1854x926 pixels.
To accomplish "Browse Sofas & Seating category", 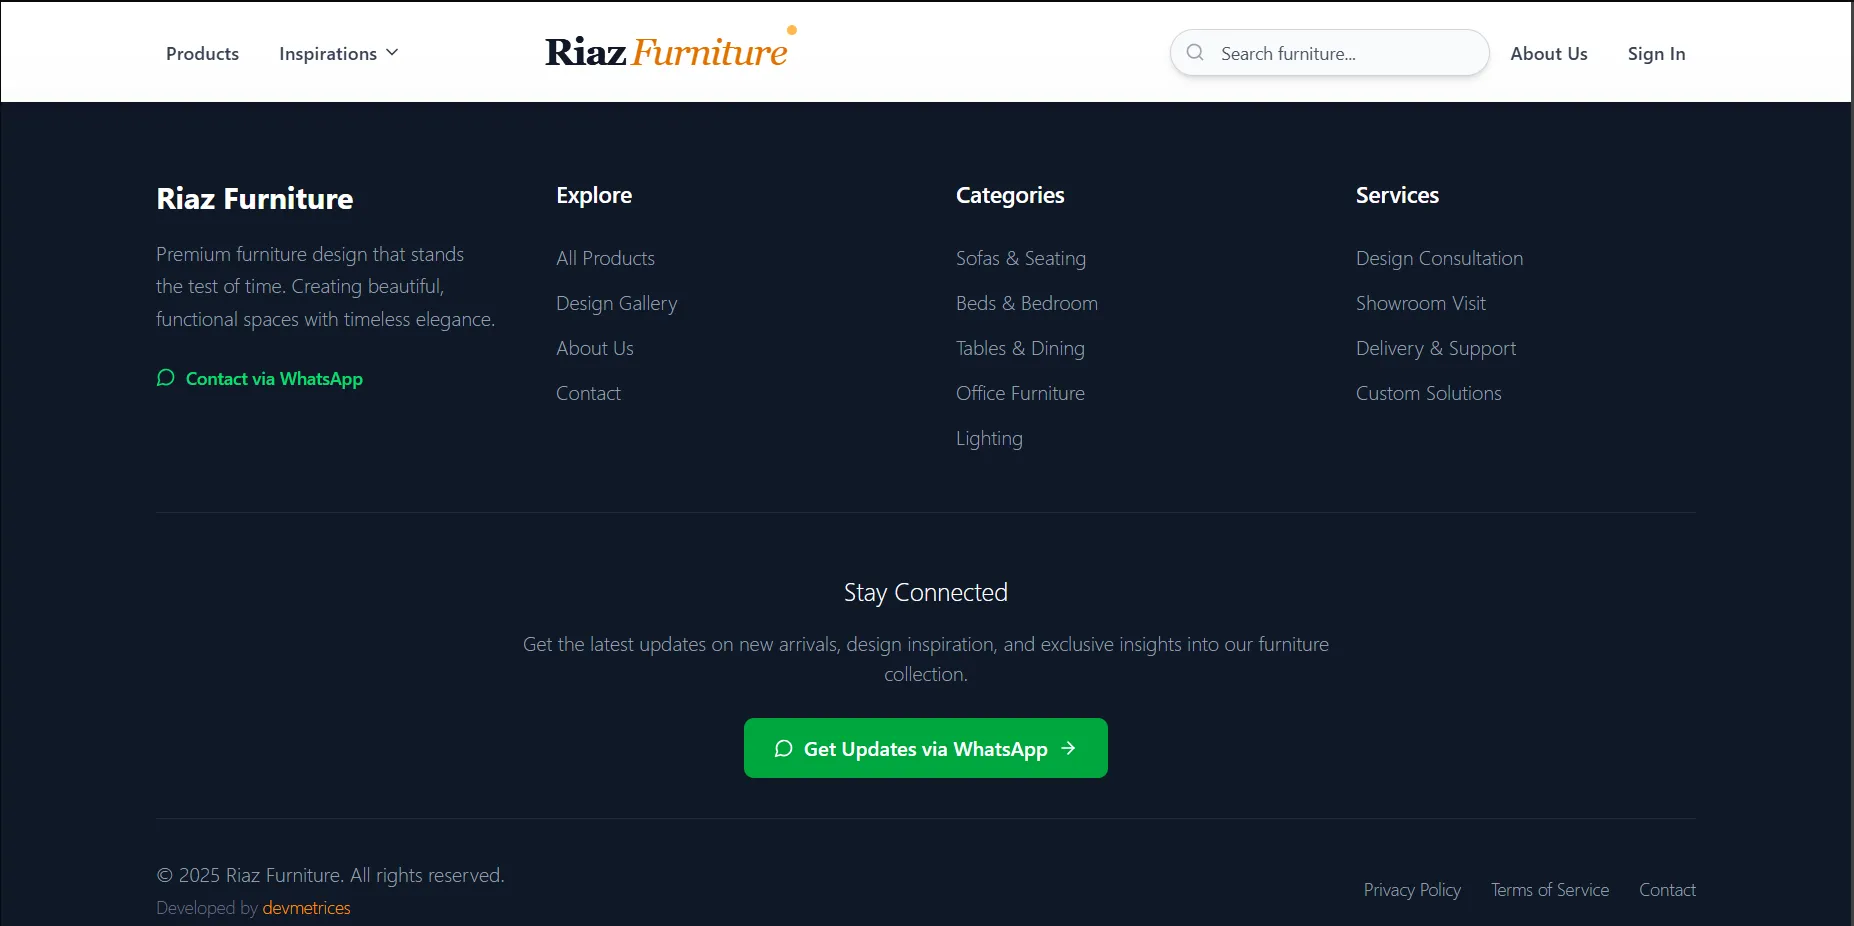I will 1021,258.
